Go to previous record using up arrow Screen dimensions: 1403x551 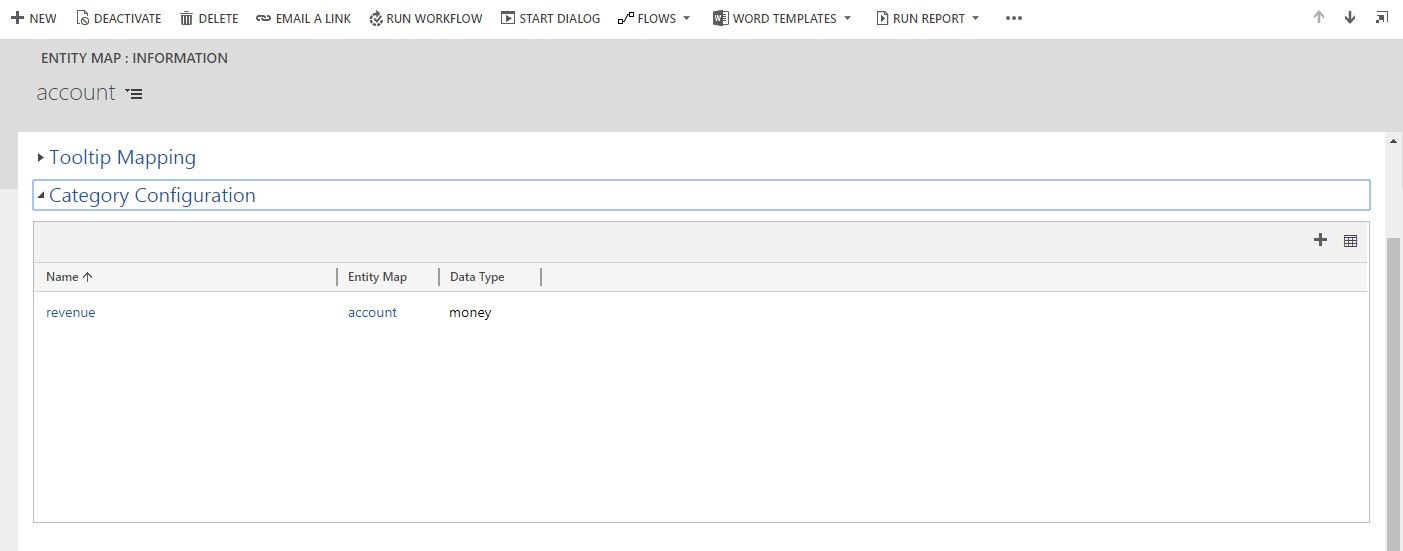coord(1319,18)
